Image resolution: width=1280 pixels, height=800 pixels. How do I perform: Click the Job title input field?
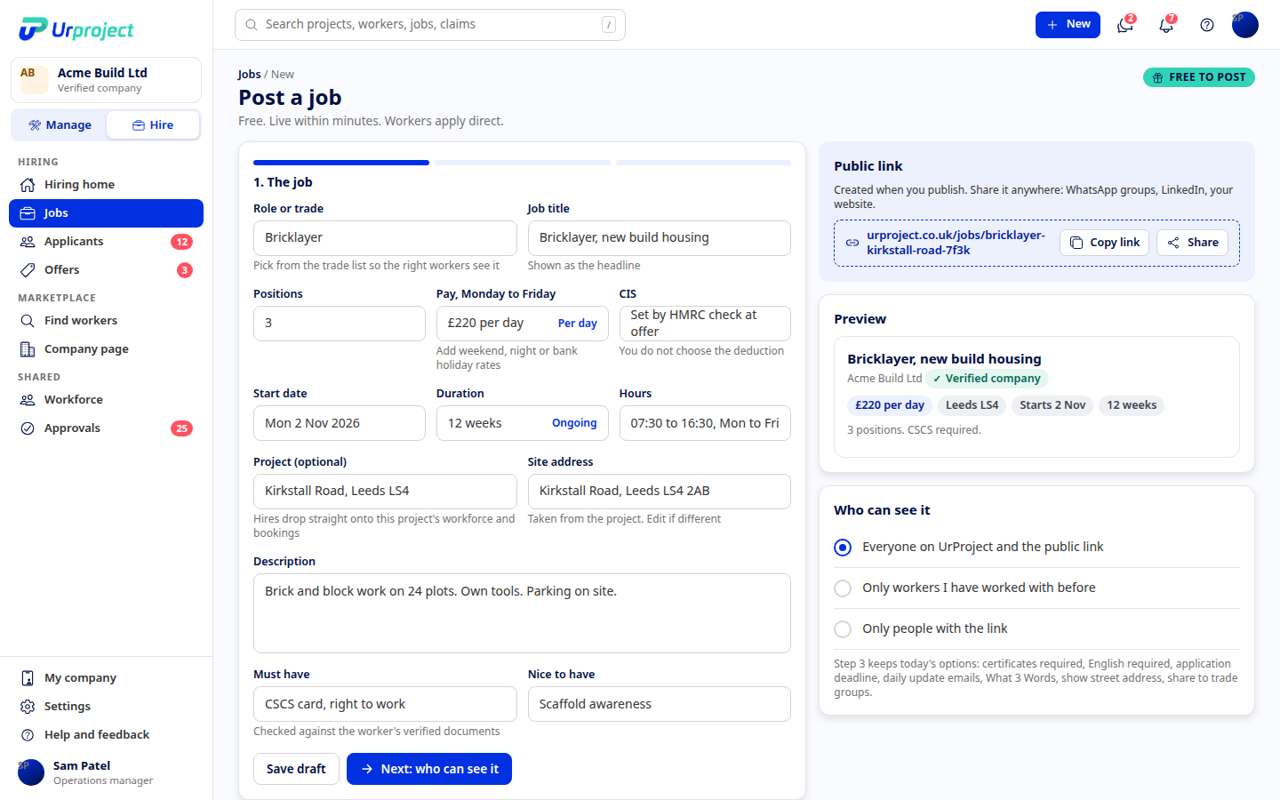click(x=659, y=238)
